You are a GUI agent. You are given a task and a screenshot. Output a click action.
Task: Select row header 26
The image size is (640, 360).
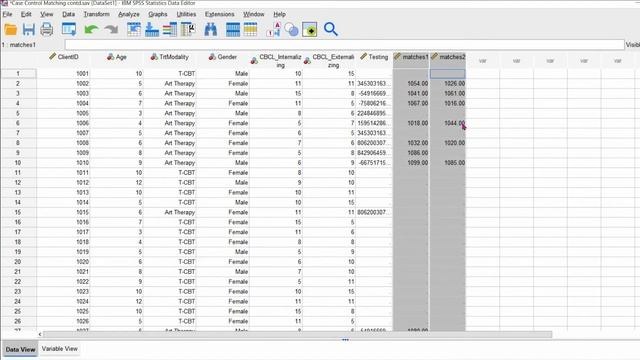pyautogui.click(x=18, y=321)
